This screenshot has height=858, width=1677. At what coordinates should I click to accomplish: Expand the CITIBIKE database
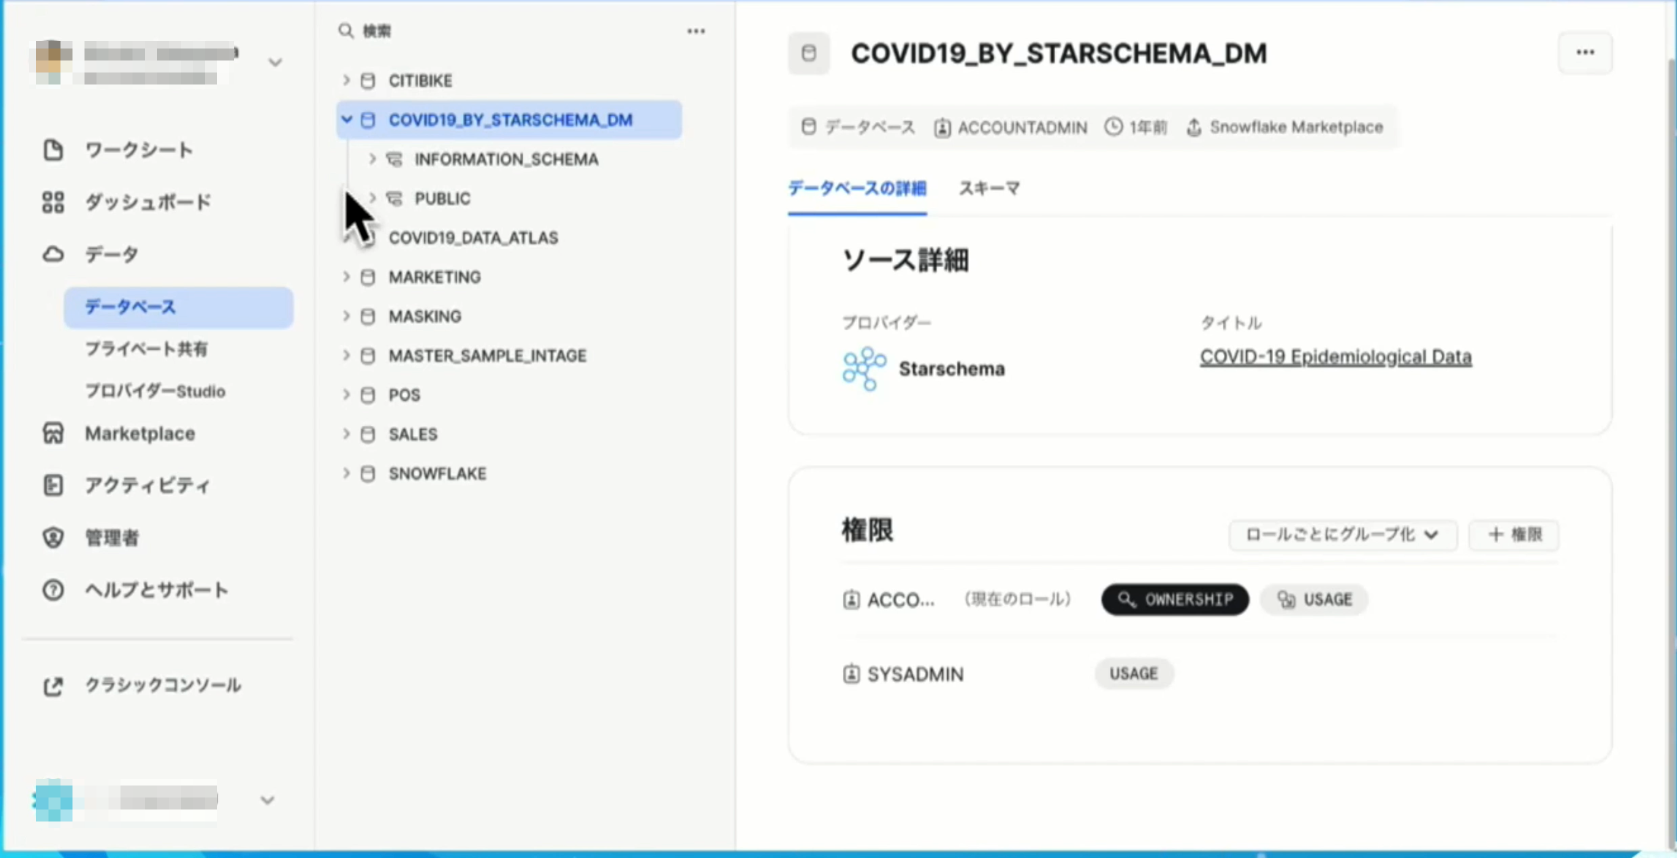pyautogui.click(x=346, y=80)
